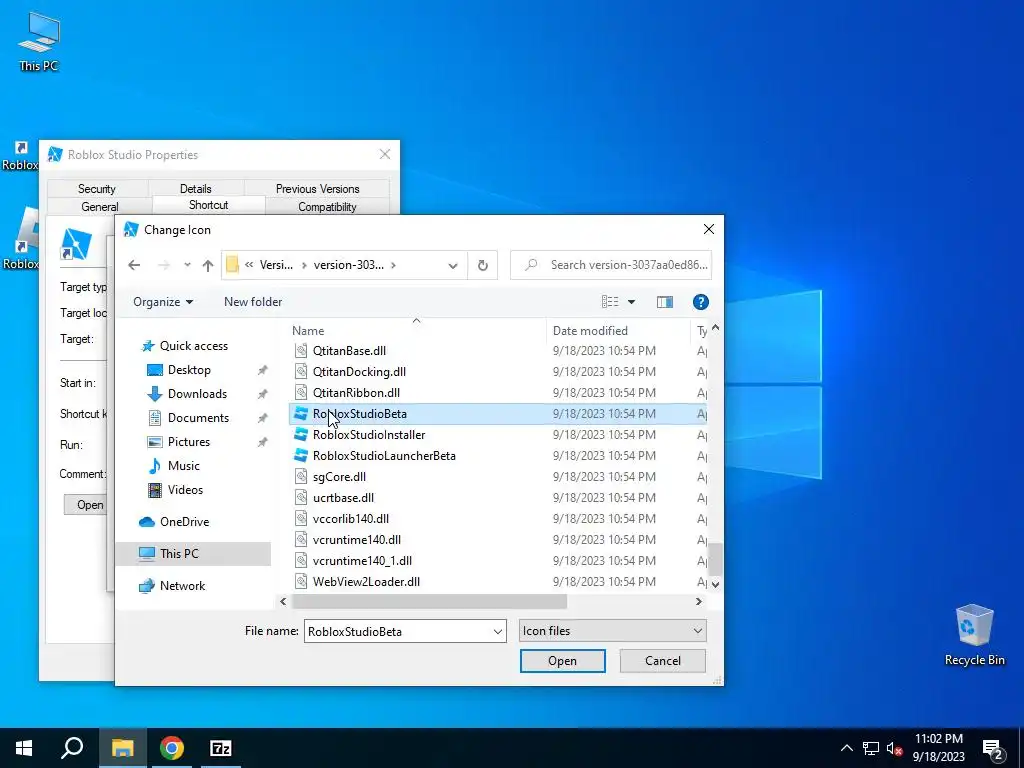Select ucrtbase.dll file
The height and width of the screenshot is (768, 1024).
343,498
